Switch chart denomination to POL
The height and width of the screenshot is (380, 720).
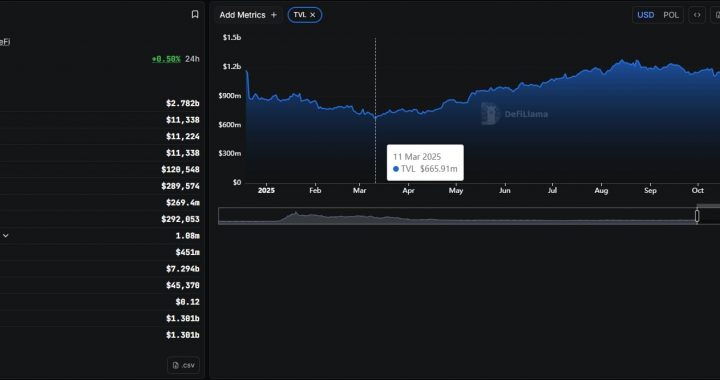click(x=671, y=15)
